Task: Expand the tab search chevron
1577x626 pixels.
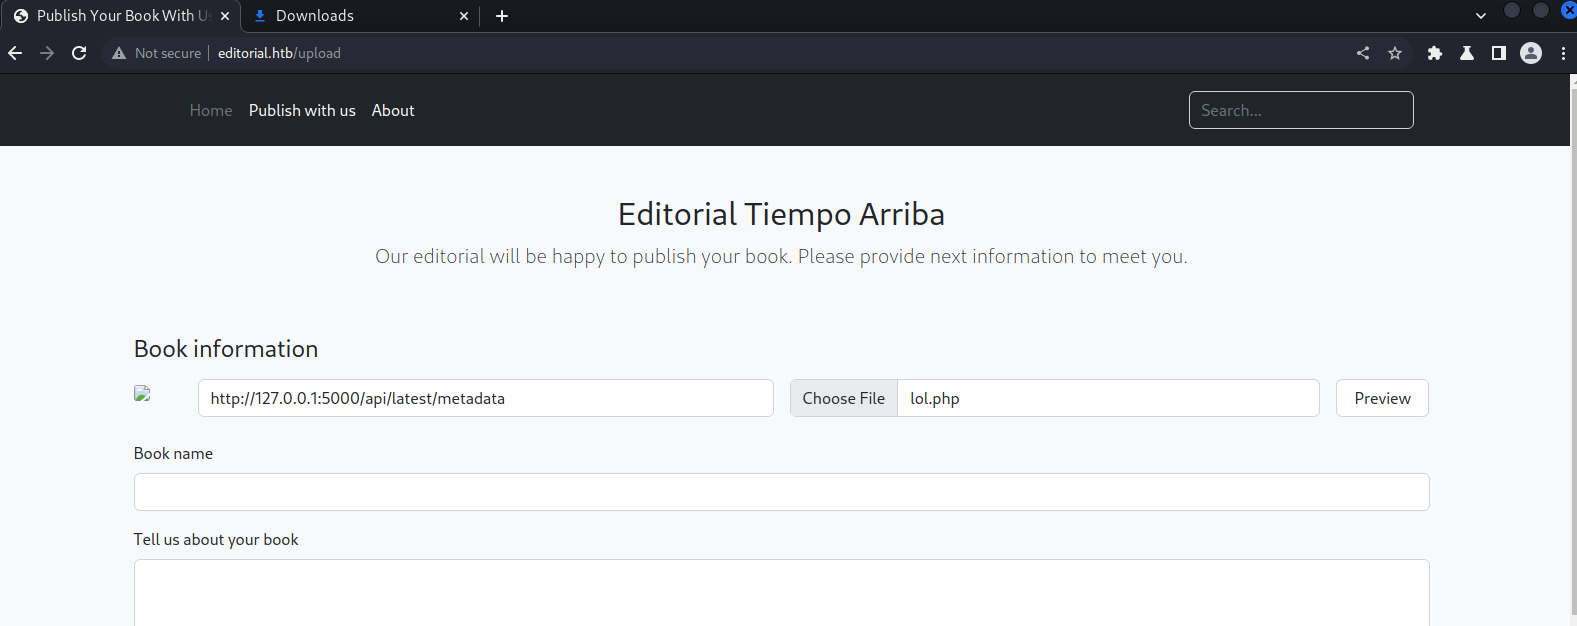Action: (x=1481, y=16)
